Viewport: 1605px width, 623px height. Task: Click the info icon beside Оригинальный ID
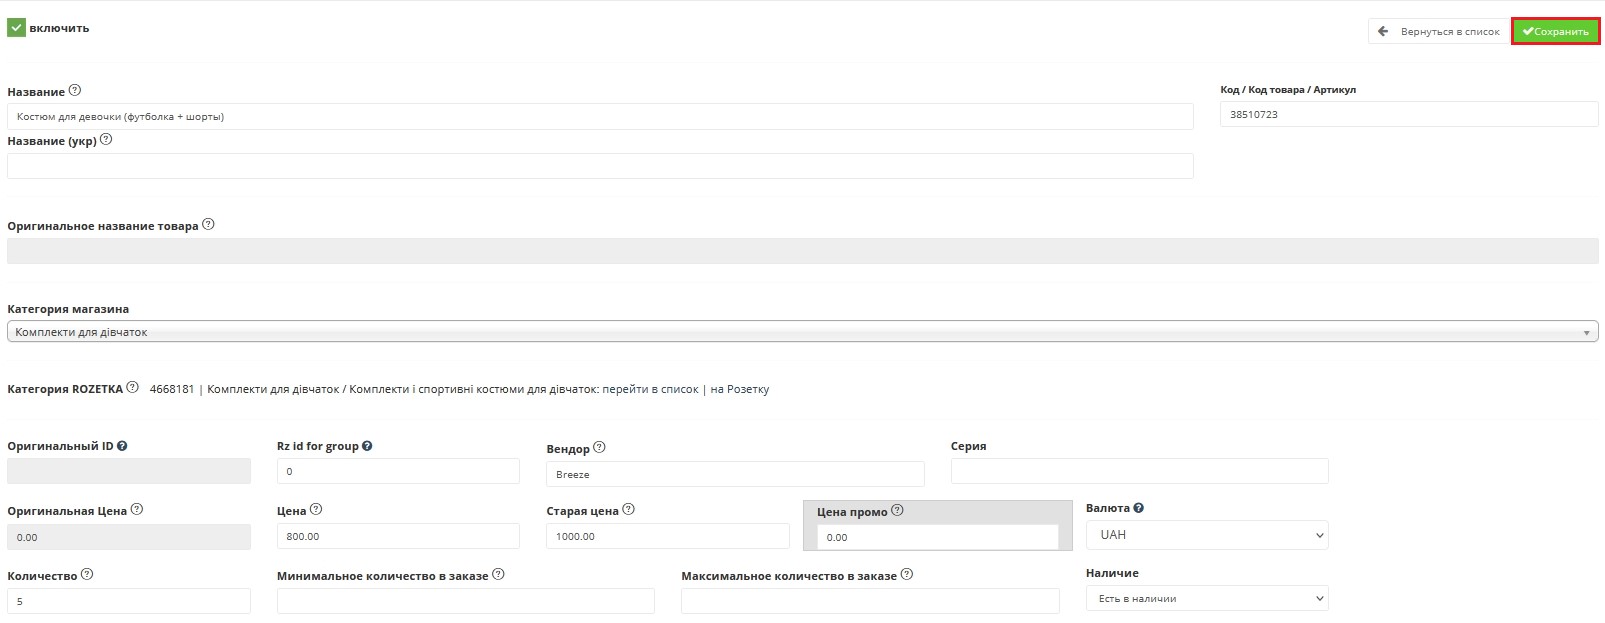[122, 446]
